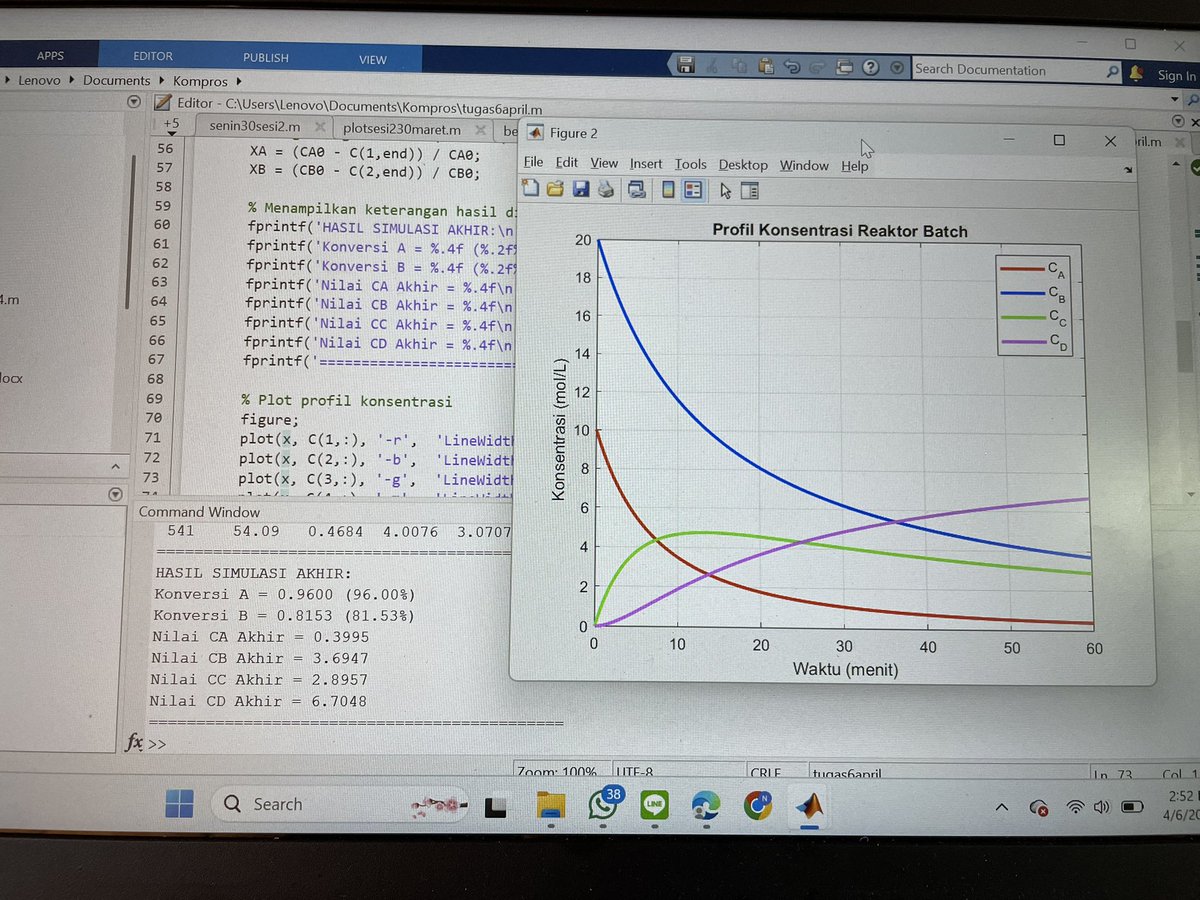The width and height of the screenshot is (1200, 900).
Task: Click the Edit Plot arrow tool in Figure 2
Action: (726, 190)
